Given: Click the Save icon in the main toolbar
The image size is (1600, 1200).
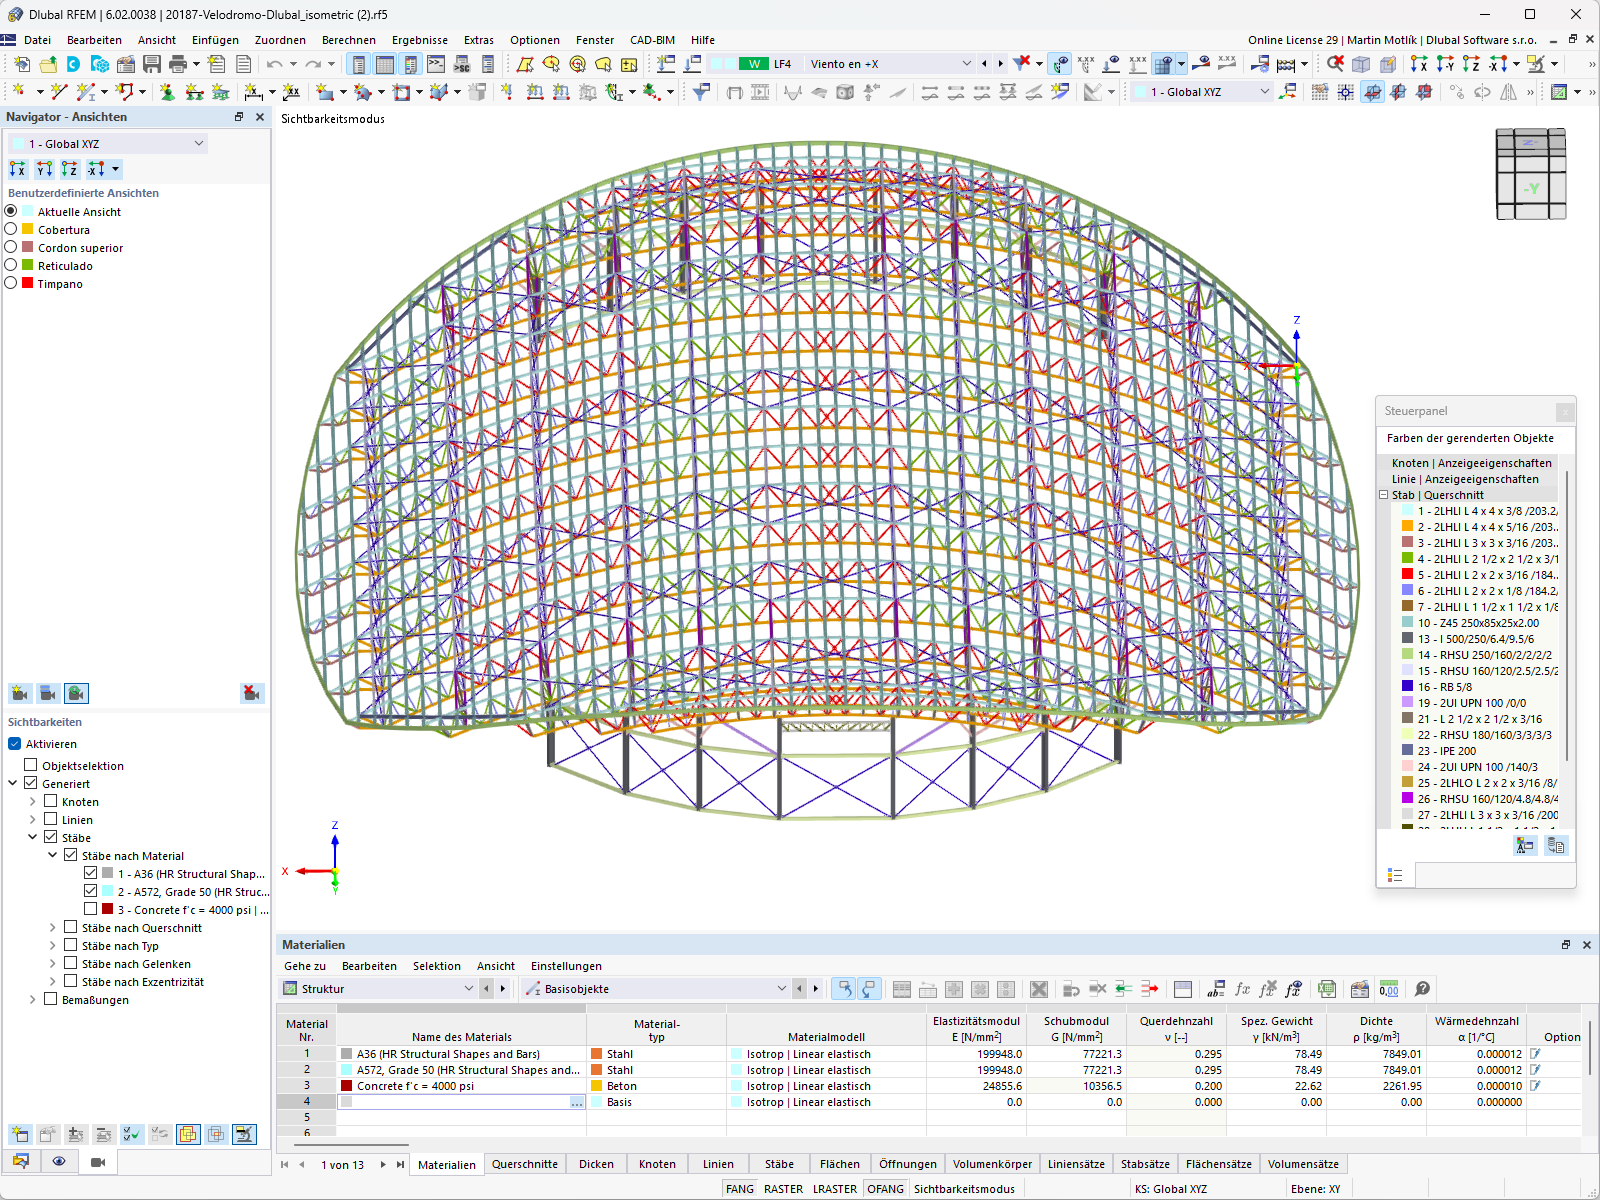Looking at the screenshot, I should tap(152, 63).
